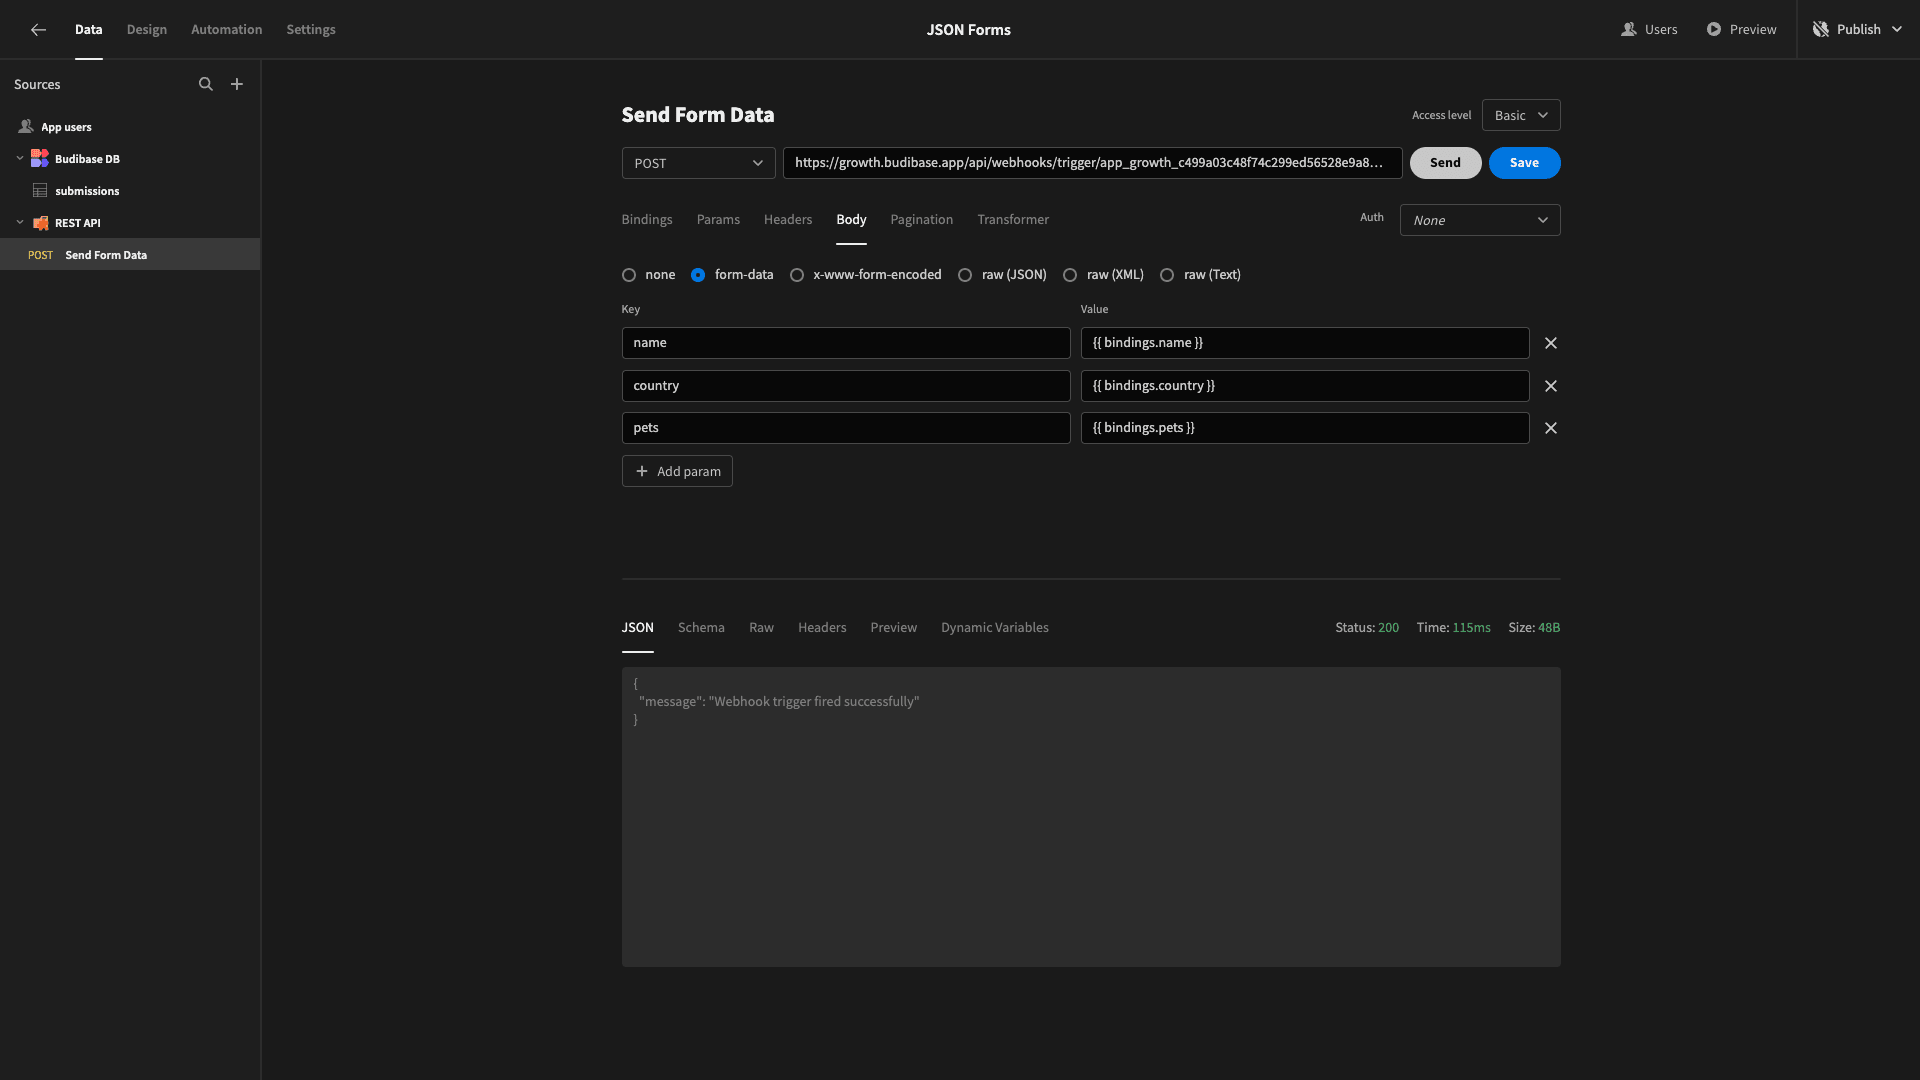Search sources with the magnifier icon

point(206,84)
